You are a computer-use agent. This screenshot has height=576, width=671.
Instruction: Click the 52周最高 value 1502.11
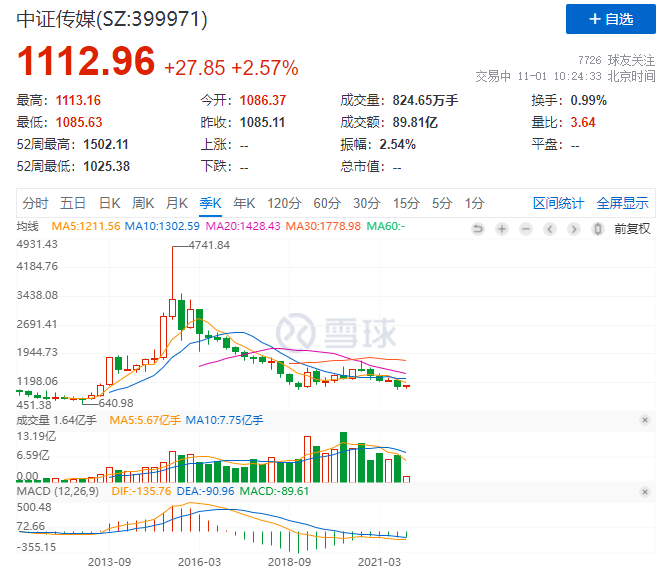click(106, 144)
